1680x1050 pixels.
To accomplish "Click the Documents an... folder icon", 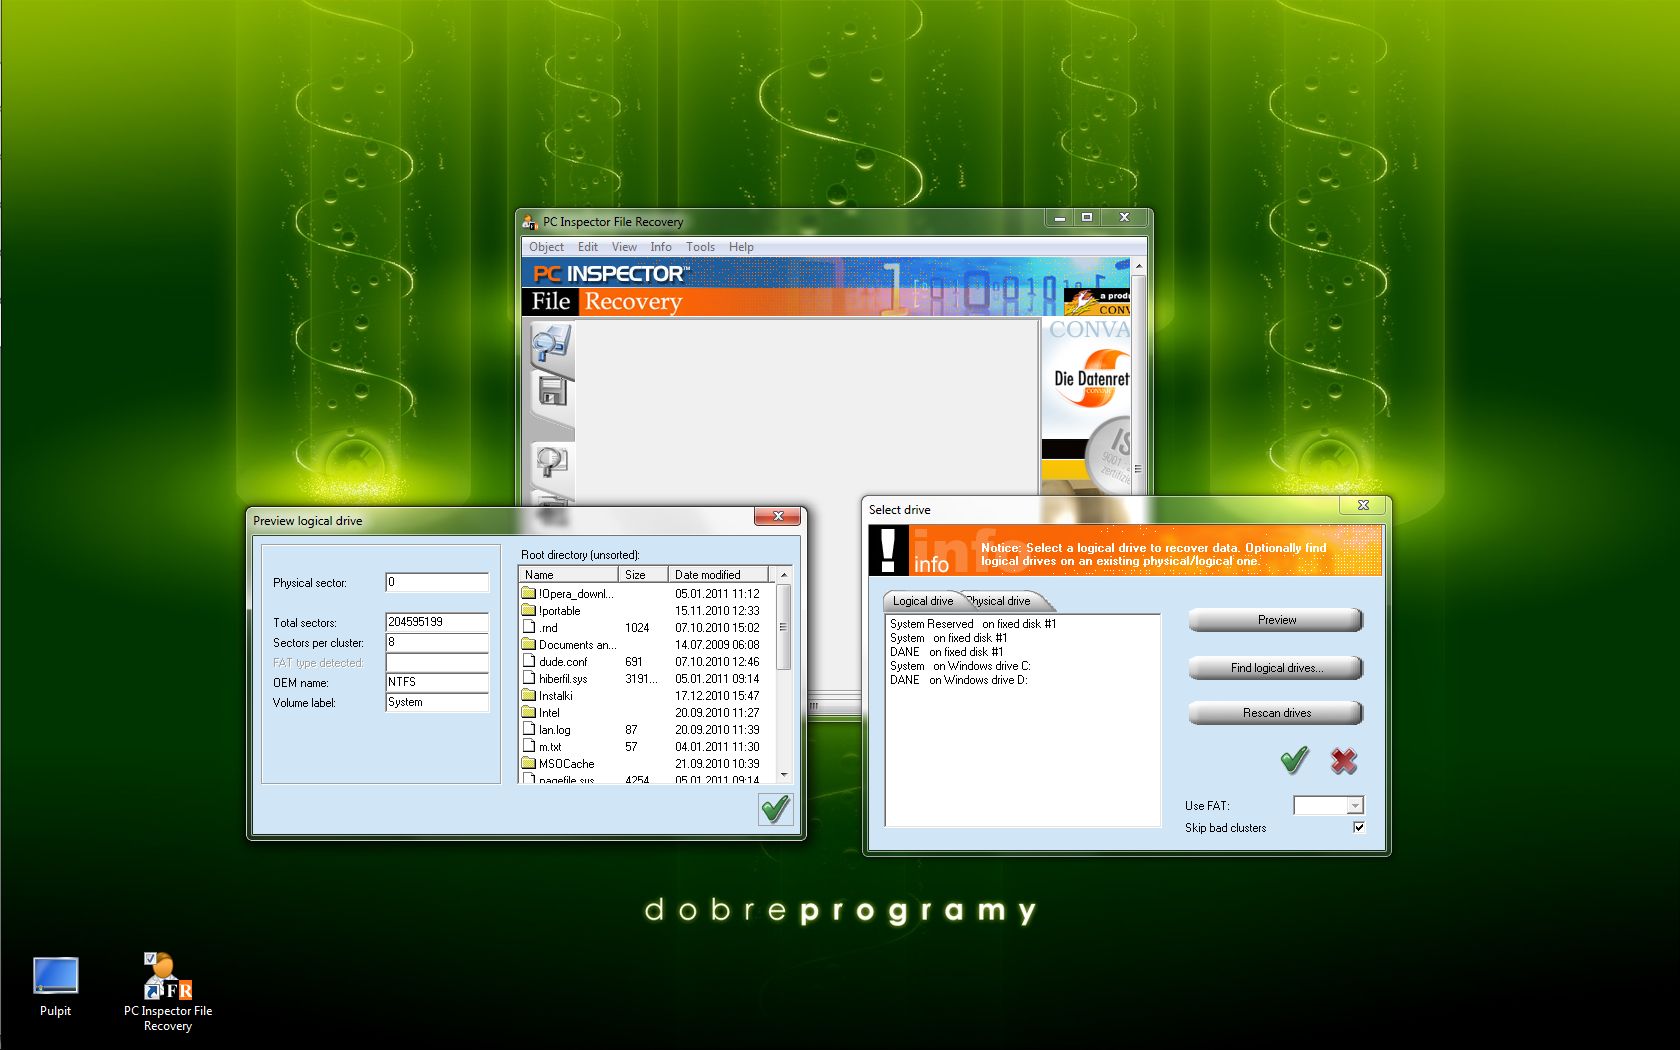I will click(x=529, y=644).
